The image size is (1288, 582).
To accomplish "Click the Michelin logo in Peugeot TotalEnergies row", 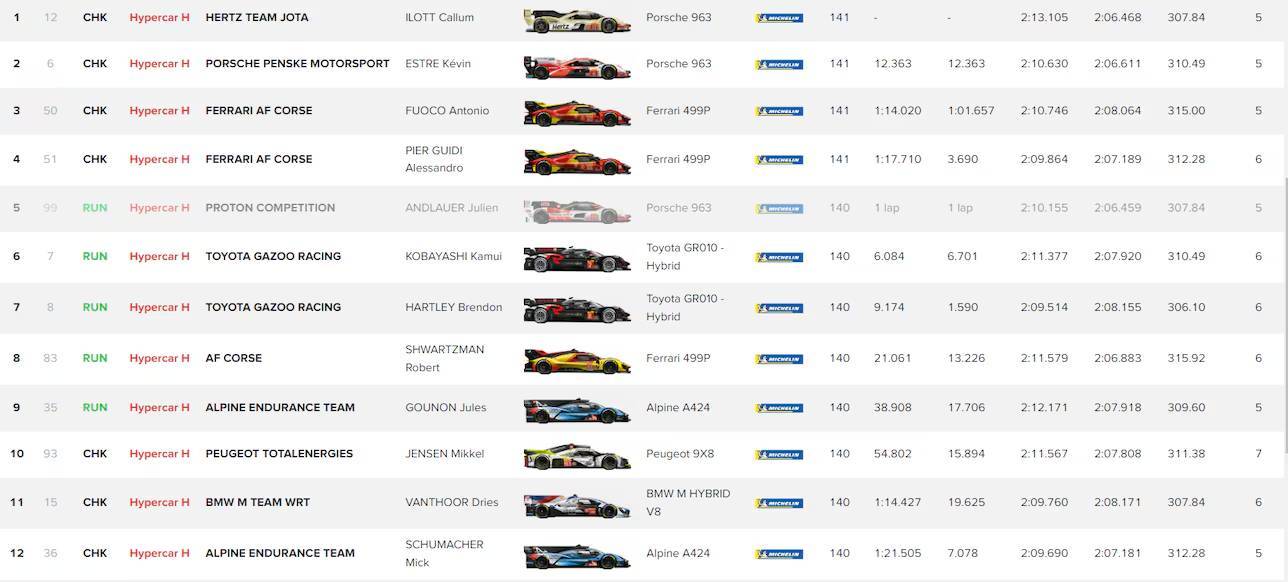I will 779,455.
